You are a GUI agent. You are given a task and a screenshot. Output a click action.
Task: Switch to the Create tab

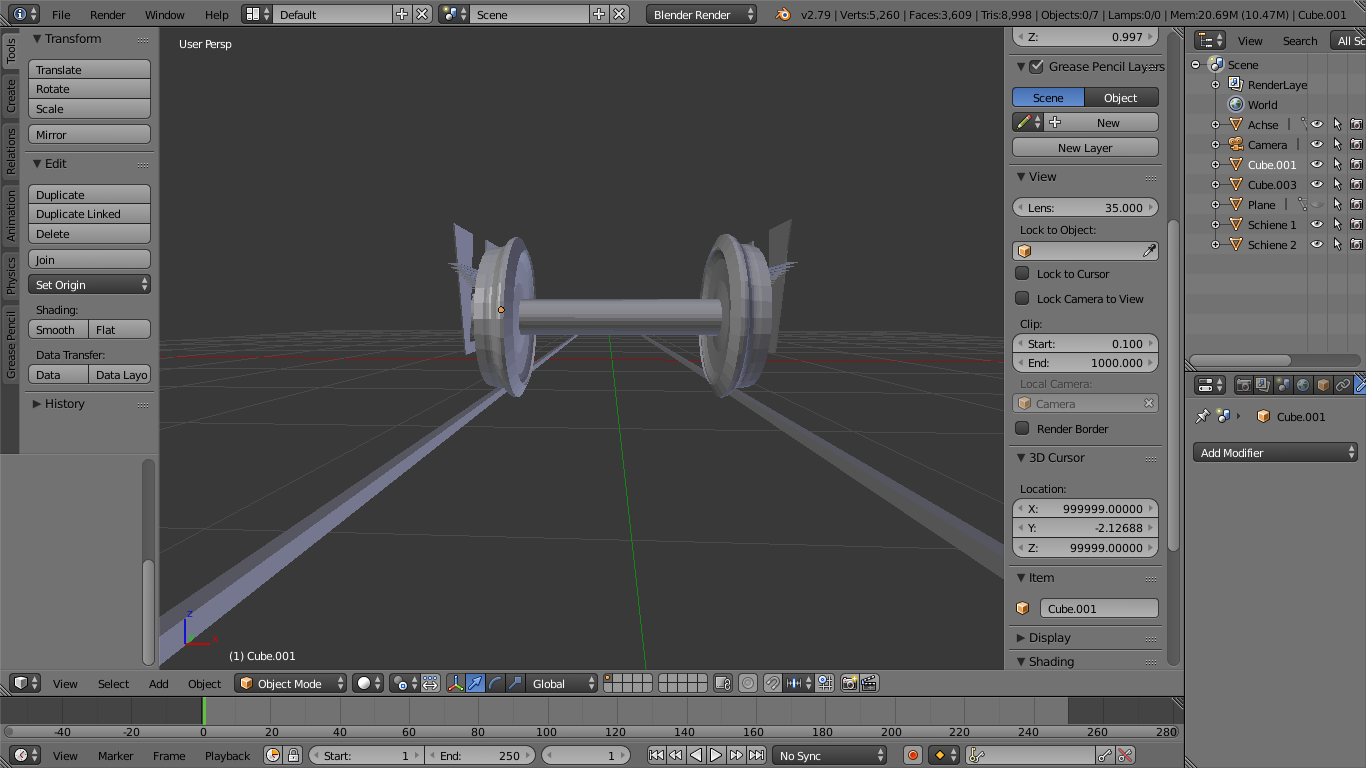11,96
